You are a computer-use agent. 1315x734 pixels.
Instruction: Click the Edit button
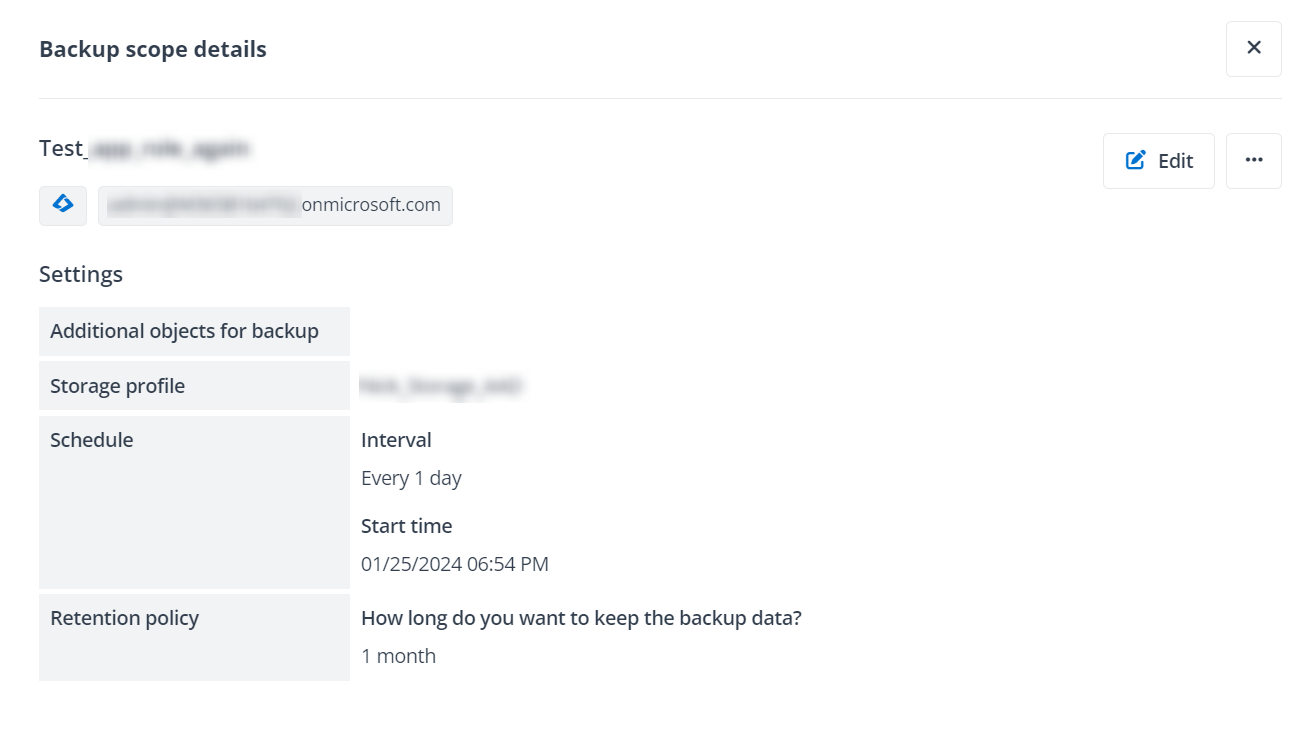coord(1158,161)
